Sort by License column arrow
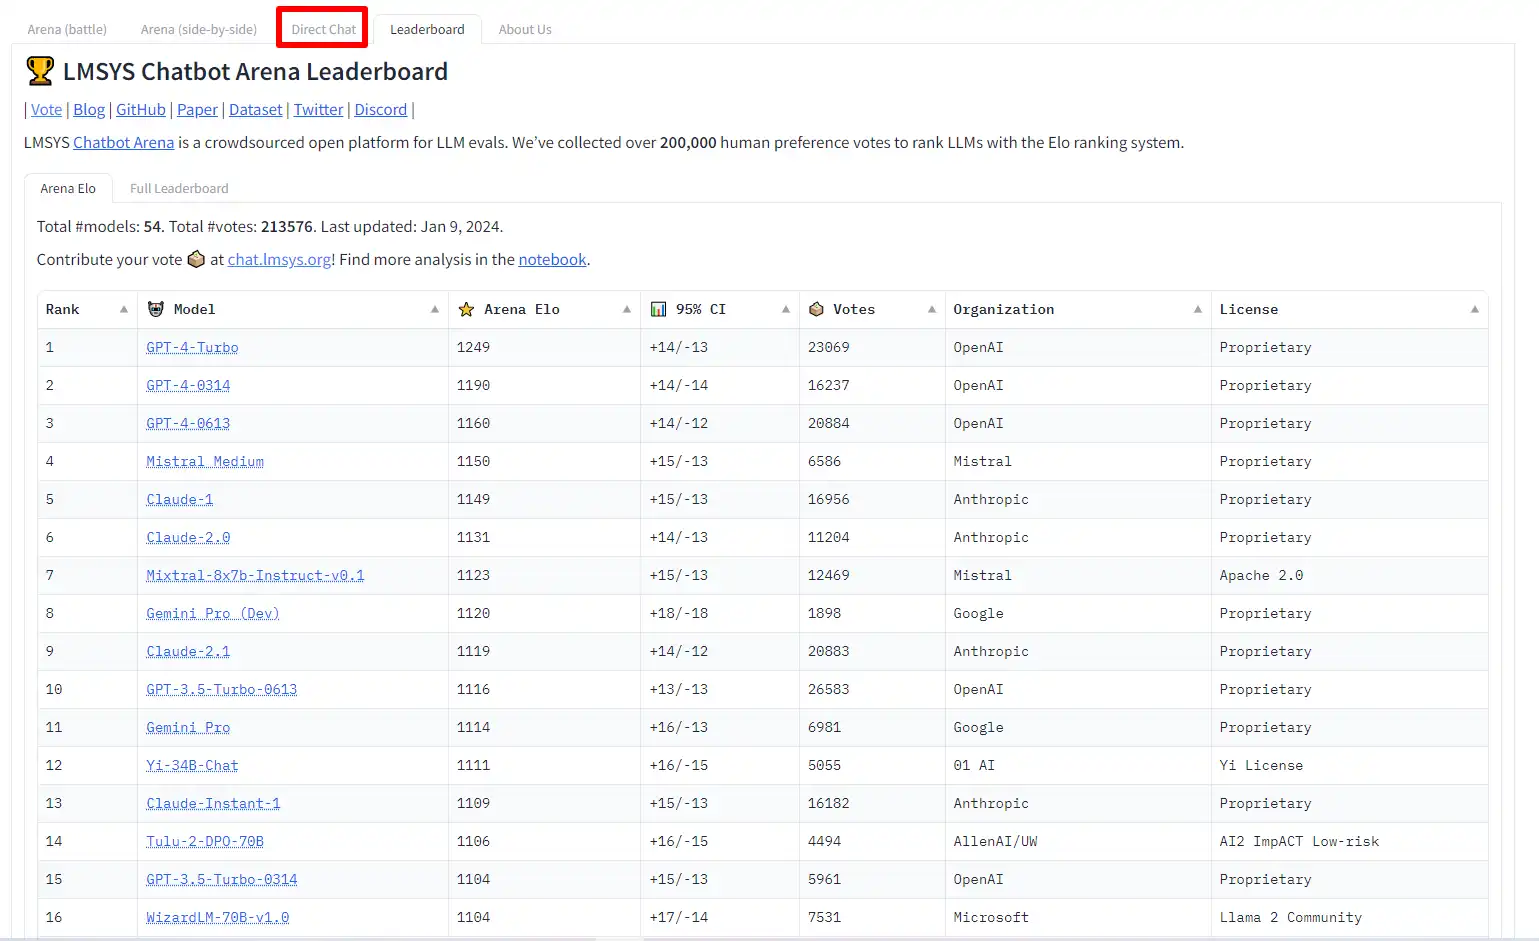Screen dimensions: 1539x941 (x=1474, y=310)
